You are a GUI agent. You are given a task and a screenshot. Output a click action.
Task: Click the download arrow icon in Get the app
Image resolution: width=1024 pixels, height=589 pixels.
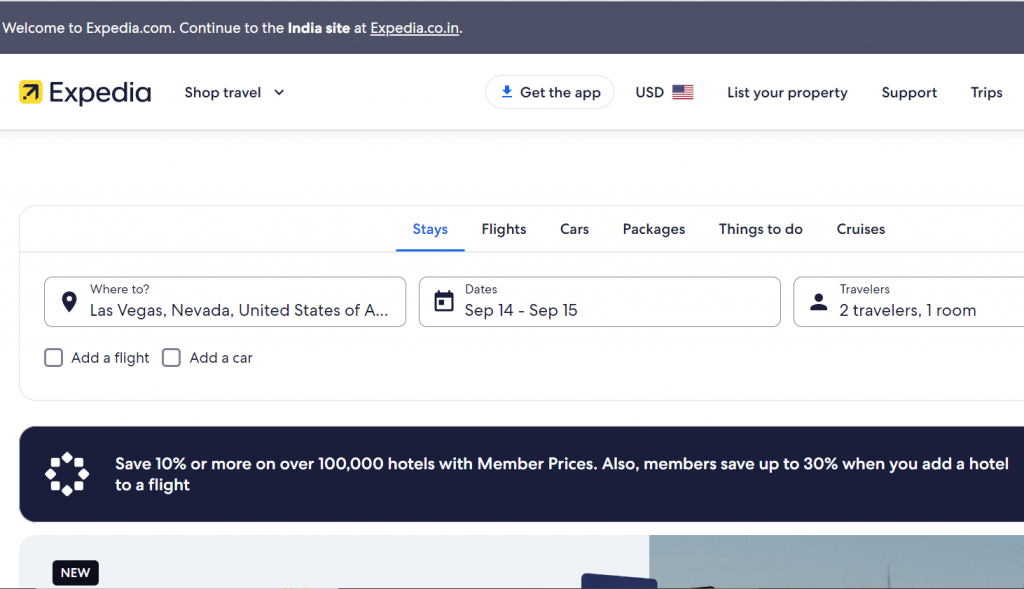507,91
